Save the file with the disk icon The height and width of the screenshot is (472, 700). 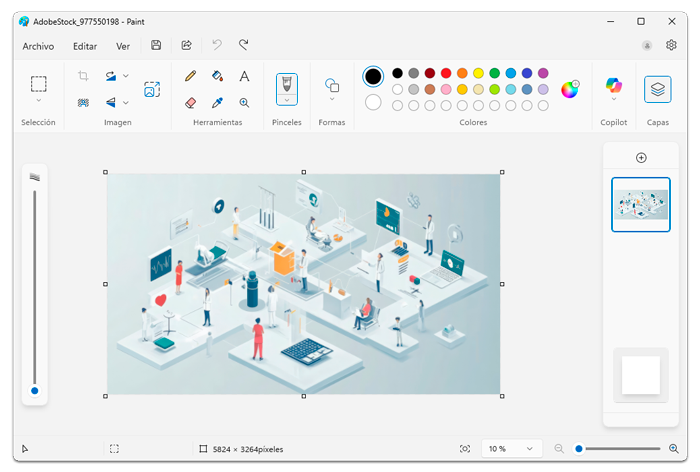click(x=156, y=45)
